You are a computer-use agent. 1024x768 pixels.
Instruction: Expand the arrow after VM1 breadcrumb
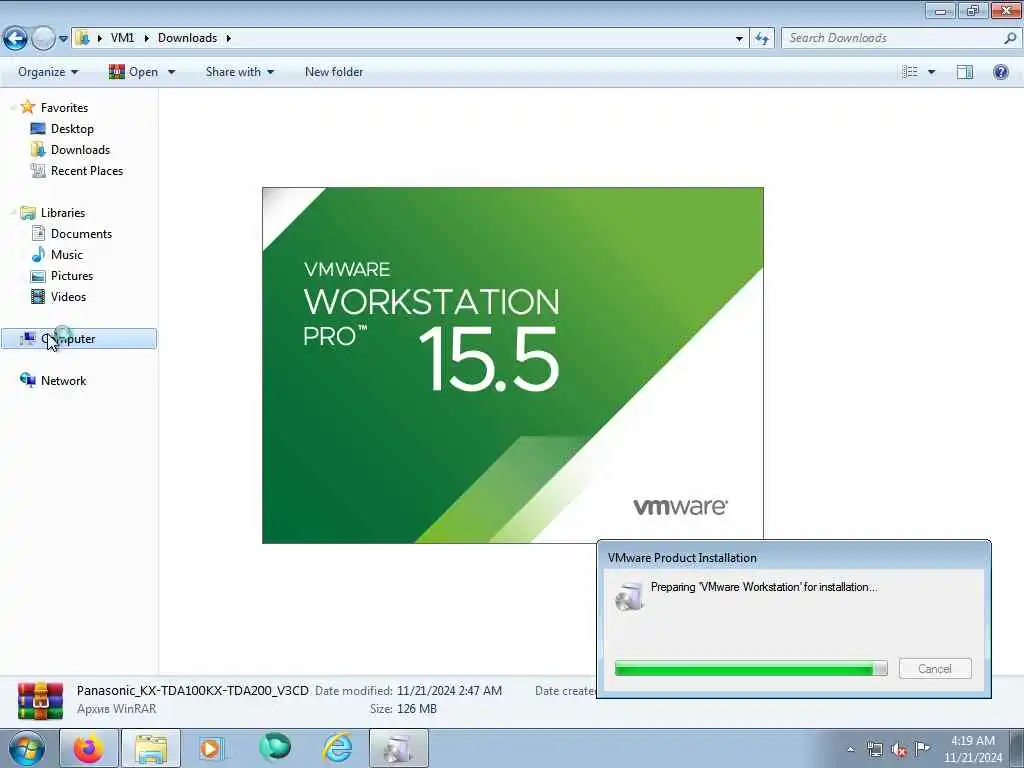coord(146,38)
